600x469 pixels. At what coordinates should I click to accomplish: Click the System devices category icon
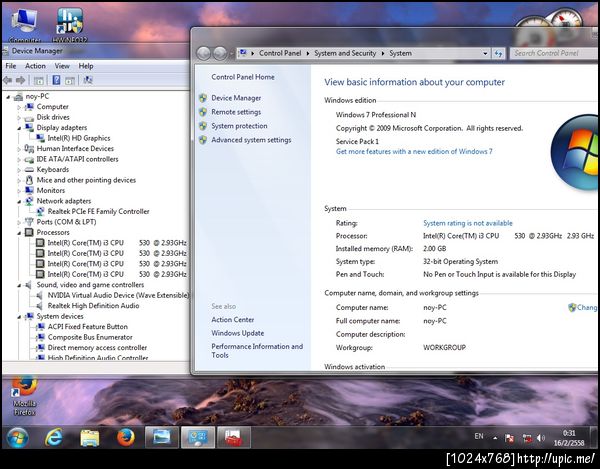click(29, 316)
